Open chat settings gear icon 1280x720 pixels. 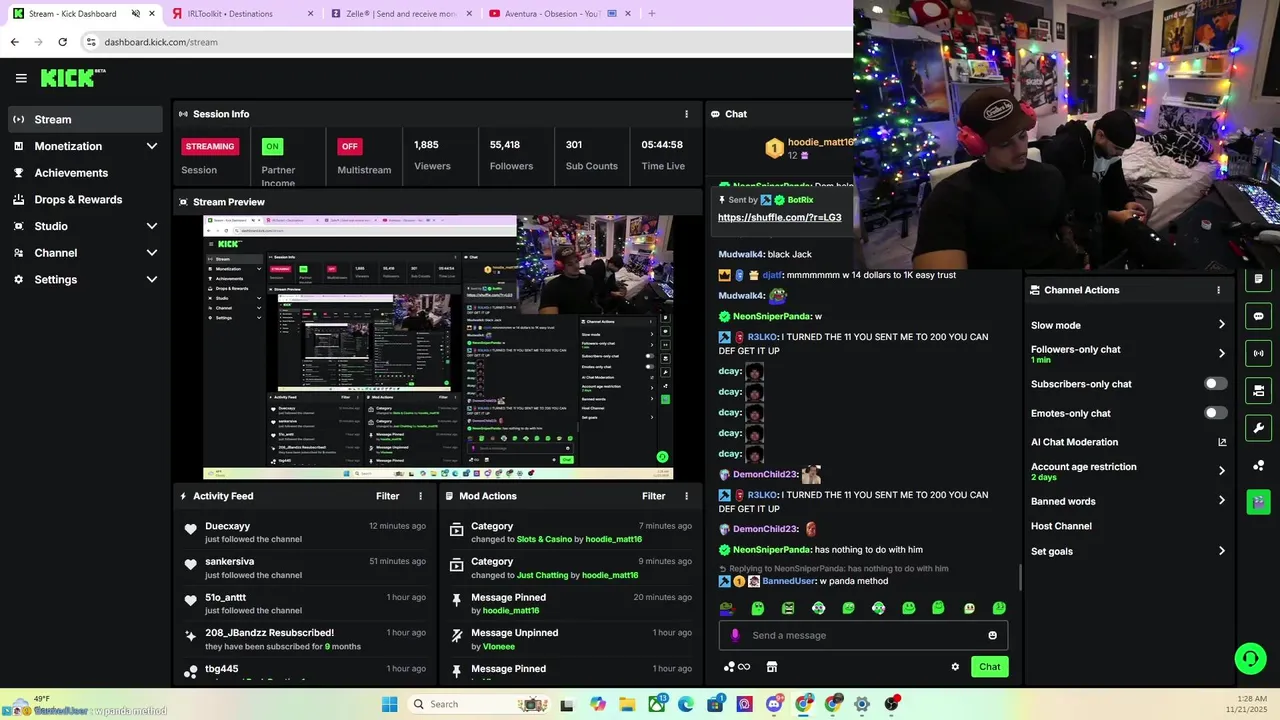pos(955,667)
